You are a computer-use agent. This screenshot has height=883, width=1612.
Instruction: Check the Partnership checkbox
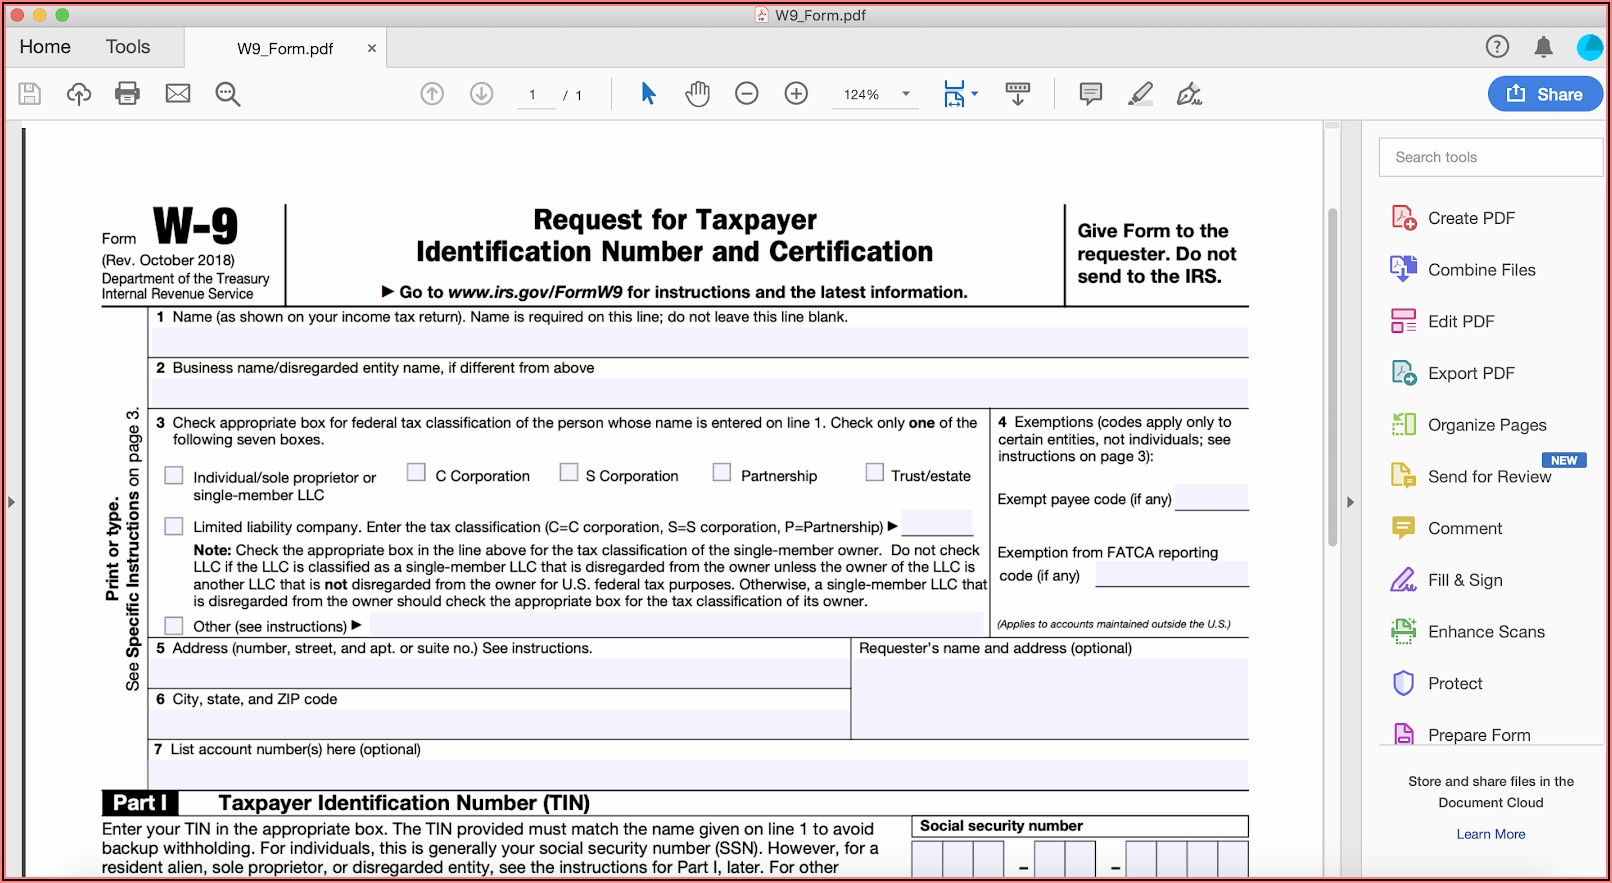(x=721, y=472)
